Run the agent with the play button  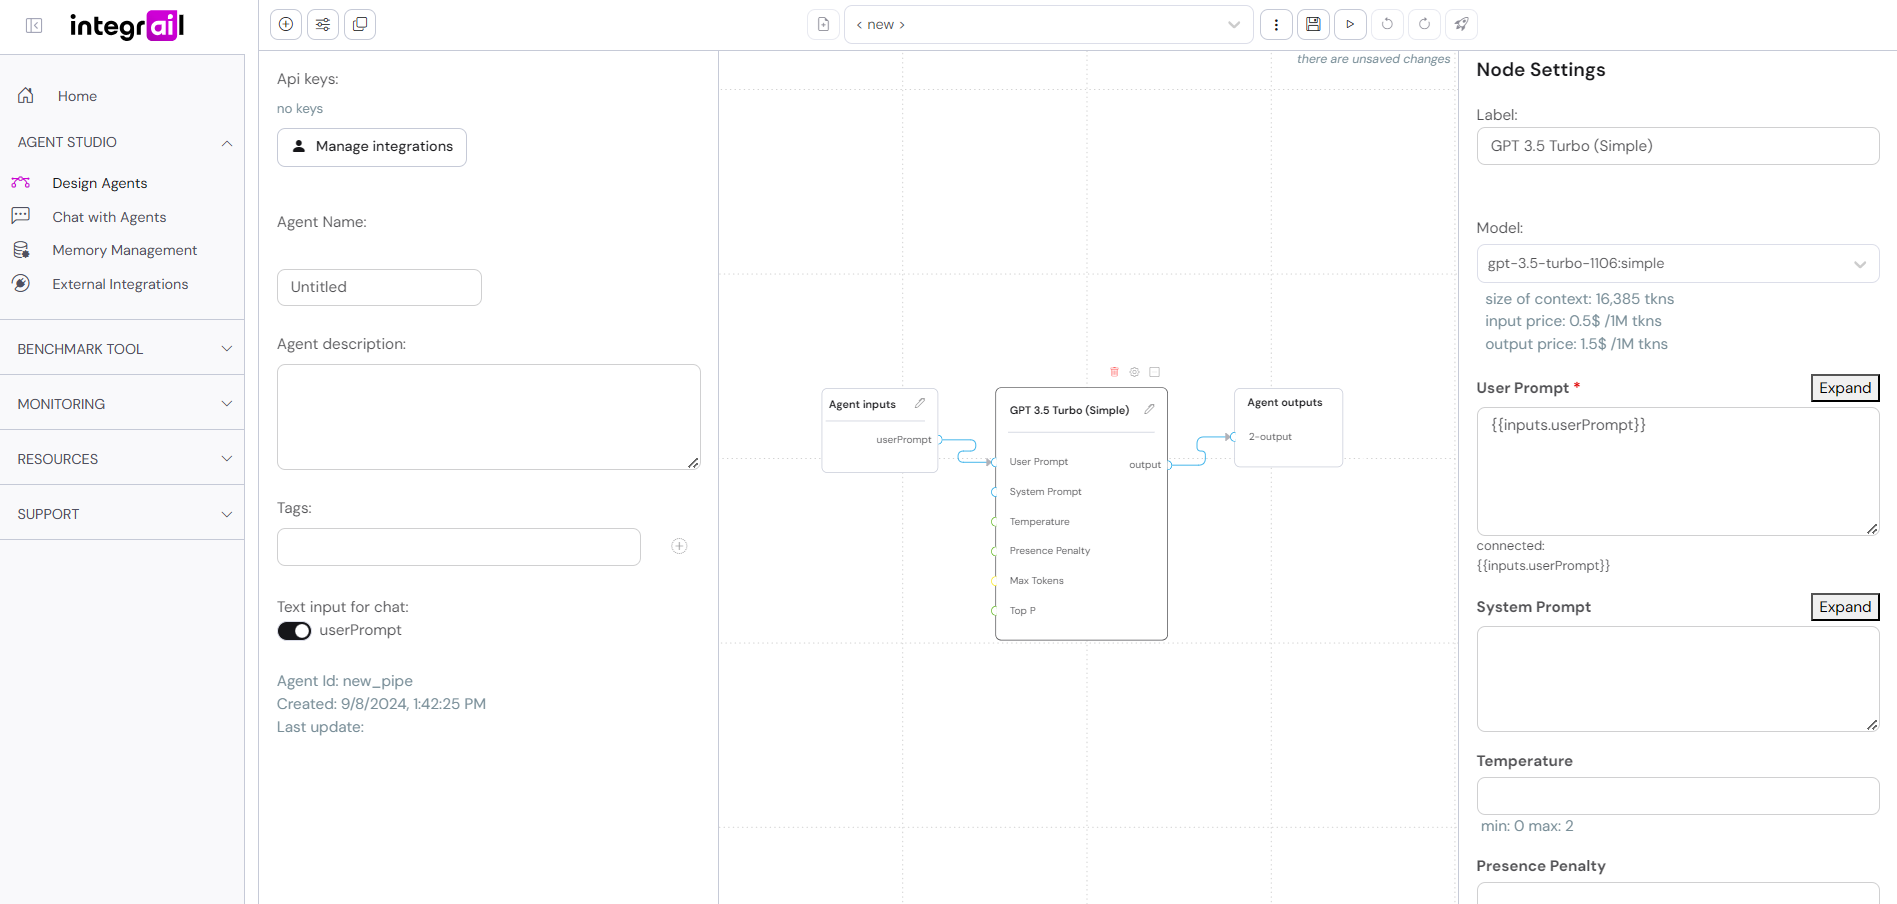tap(1350, 24)
